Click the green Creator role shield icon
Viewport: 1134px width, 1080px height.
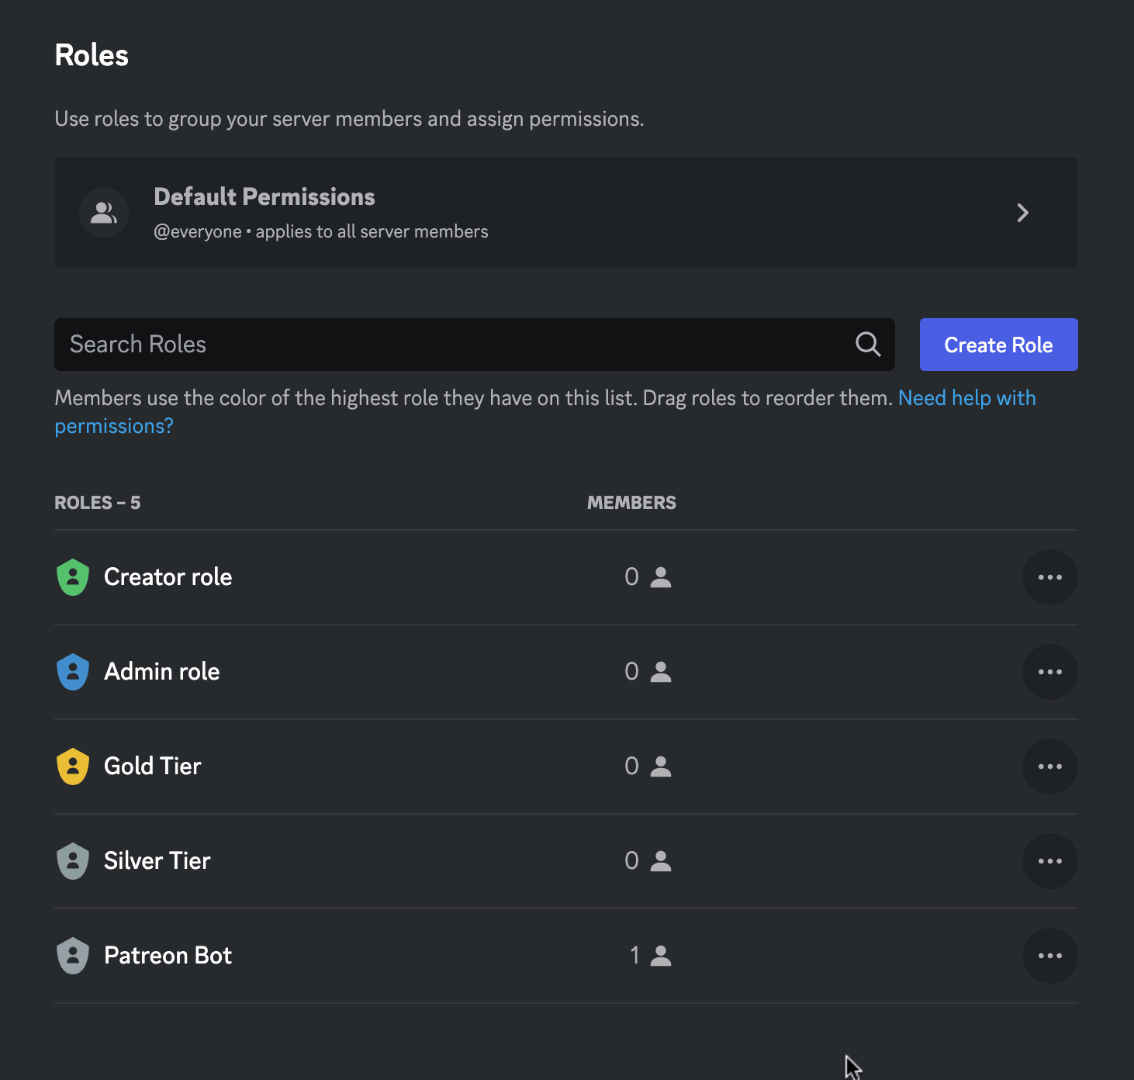pyautogui.click(x=72, y=577)
